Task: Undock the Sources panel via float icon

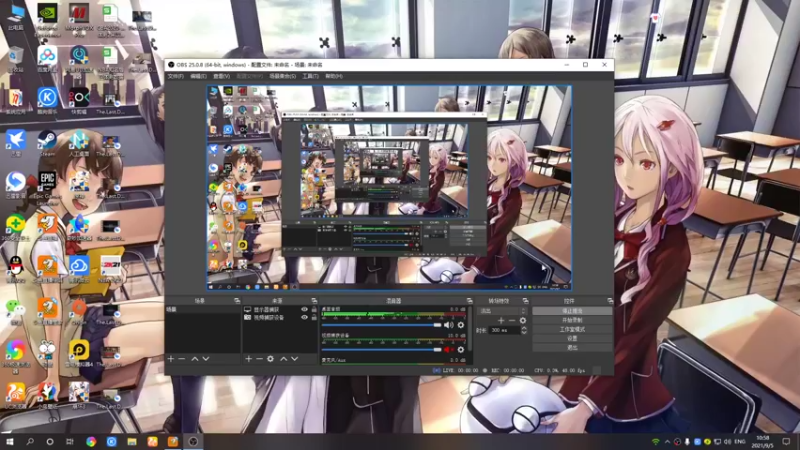Action: click(314, 301)
